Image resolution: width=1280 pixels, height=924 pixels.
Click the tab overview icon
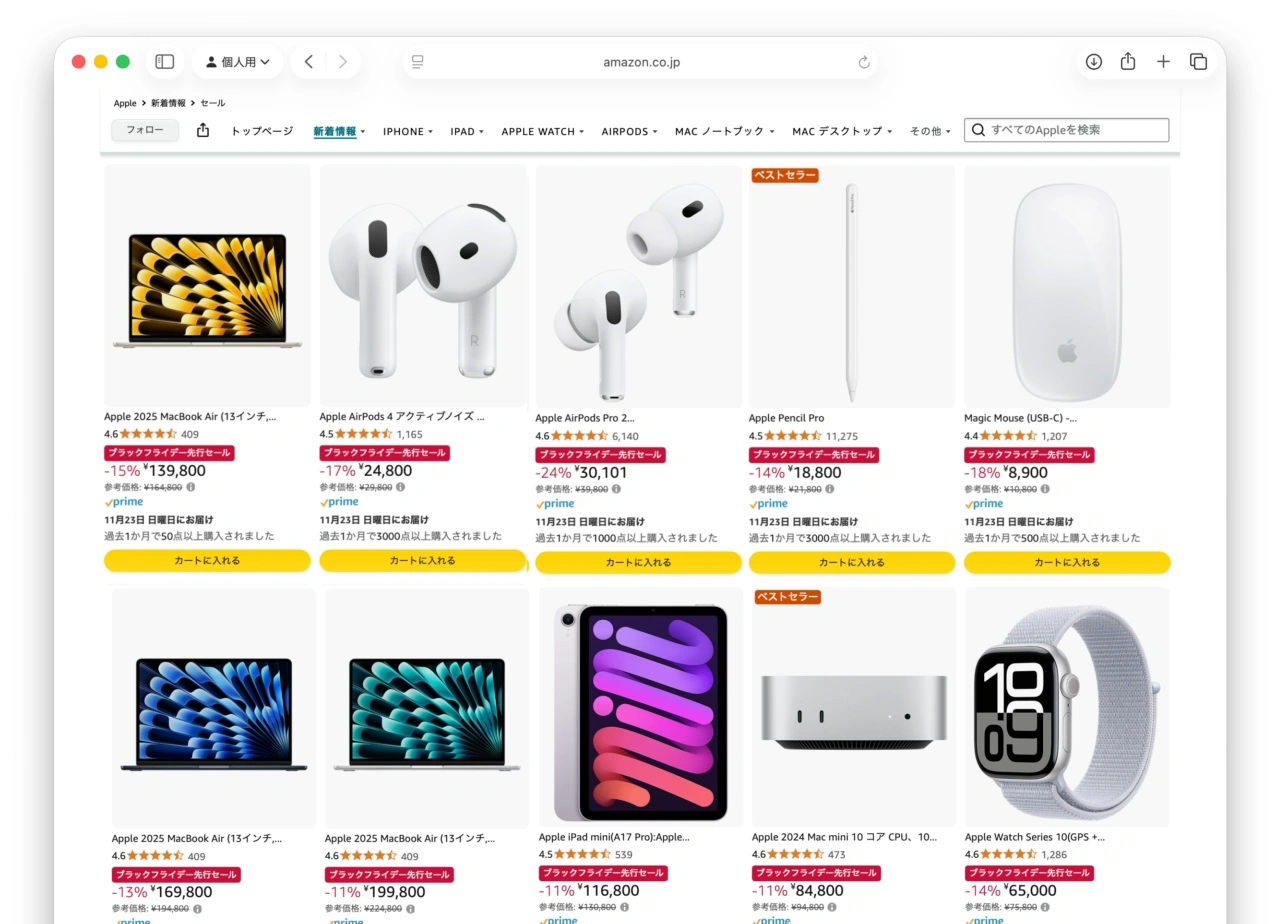(x=1198, y=61)
